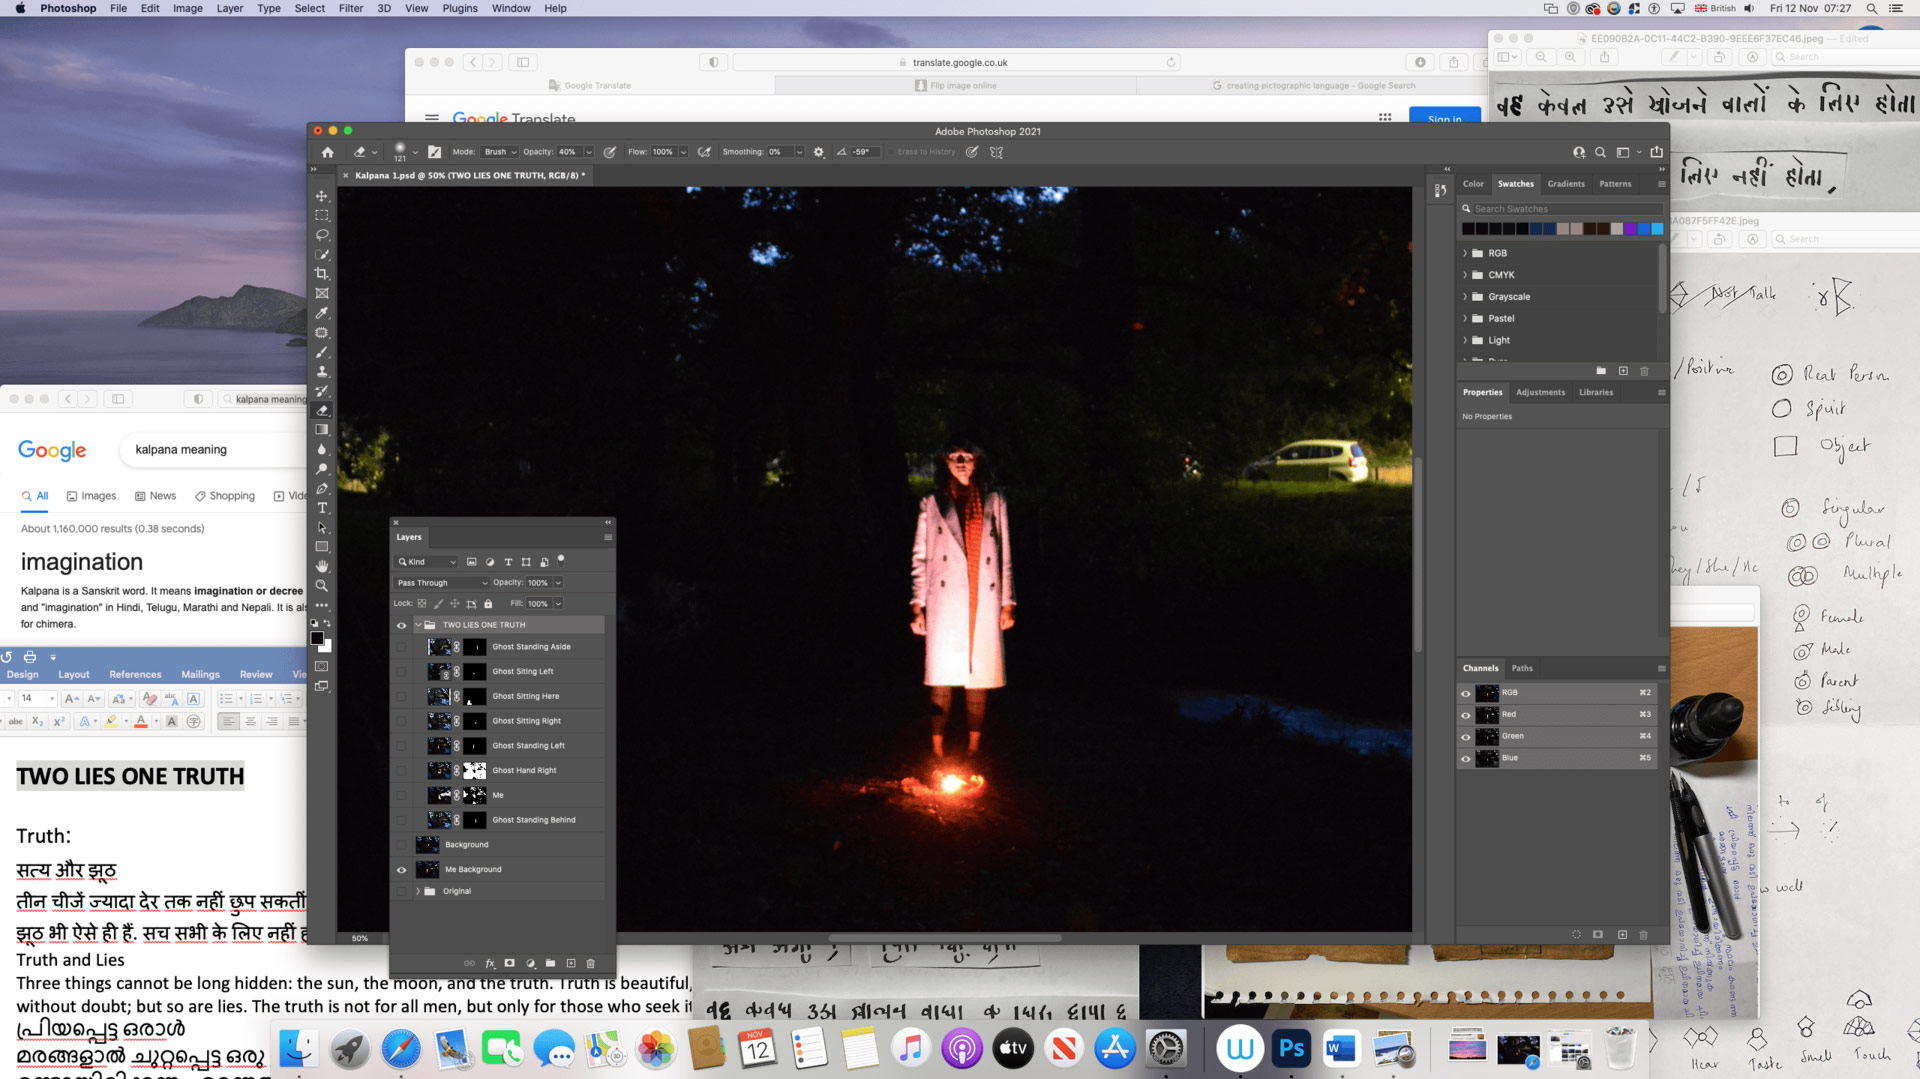The image size is (1920, 1079).
Task: Show the Ghost Hand Right layer
Action: (402, 770)
